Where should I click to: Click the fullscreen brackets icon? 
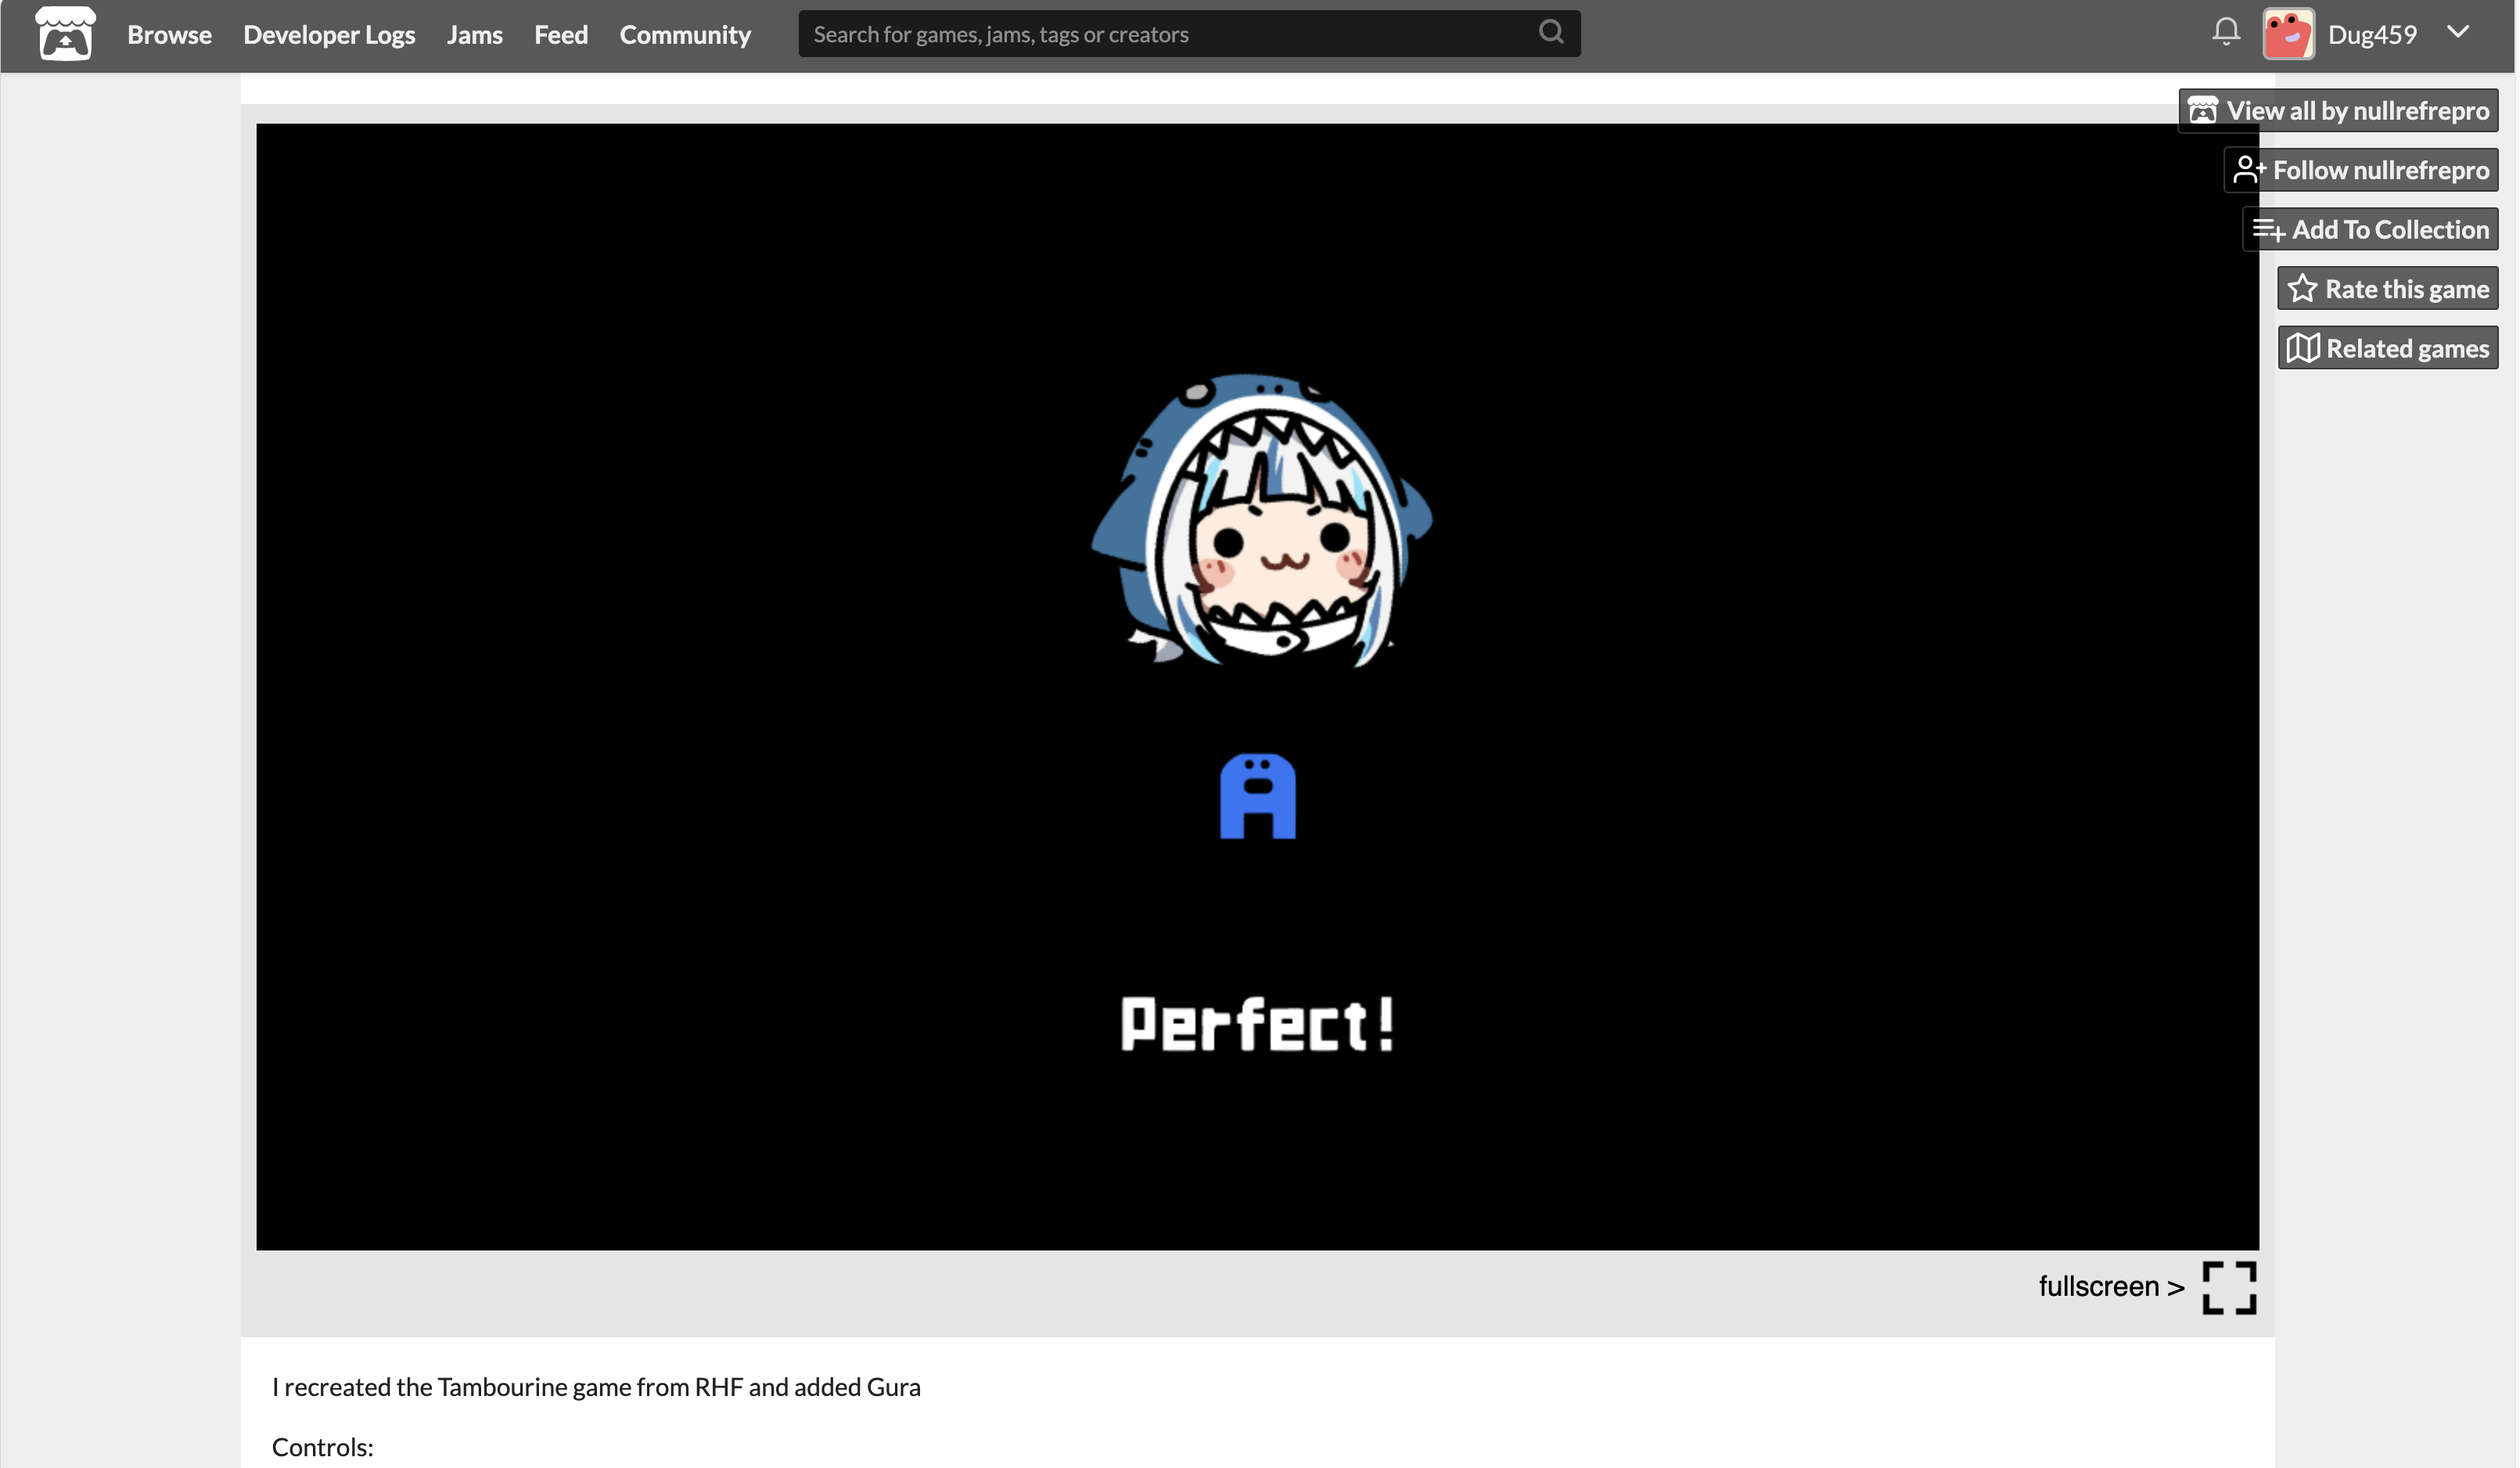pos(2229,1287)
